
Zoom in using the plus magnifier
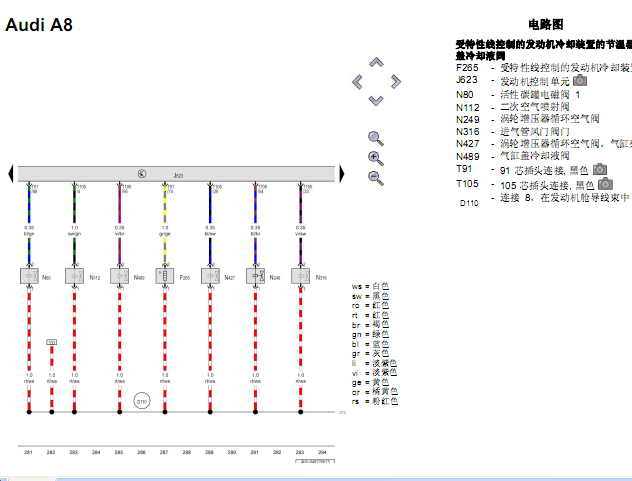click(x=376, y=158)
